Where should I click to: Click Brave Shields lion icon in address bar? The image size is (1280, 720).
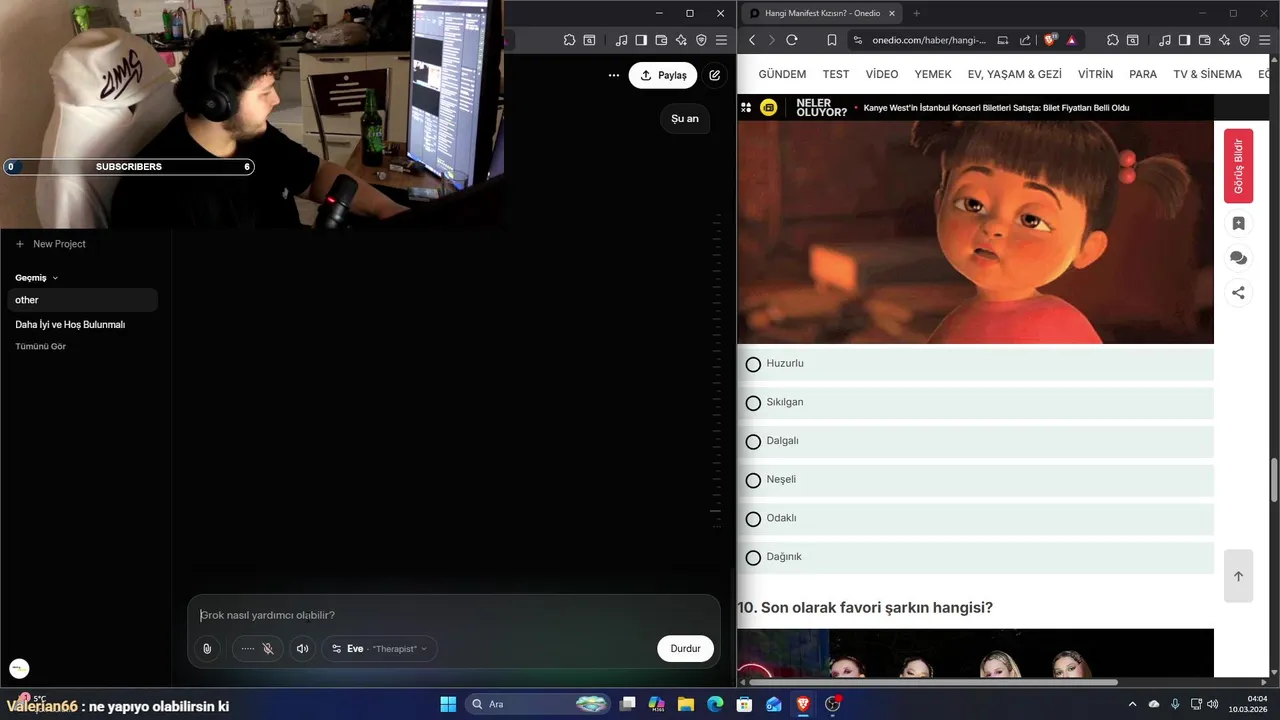[1050, 40]
